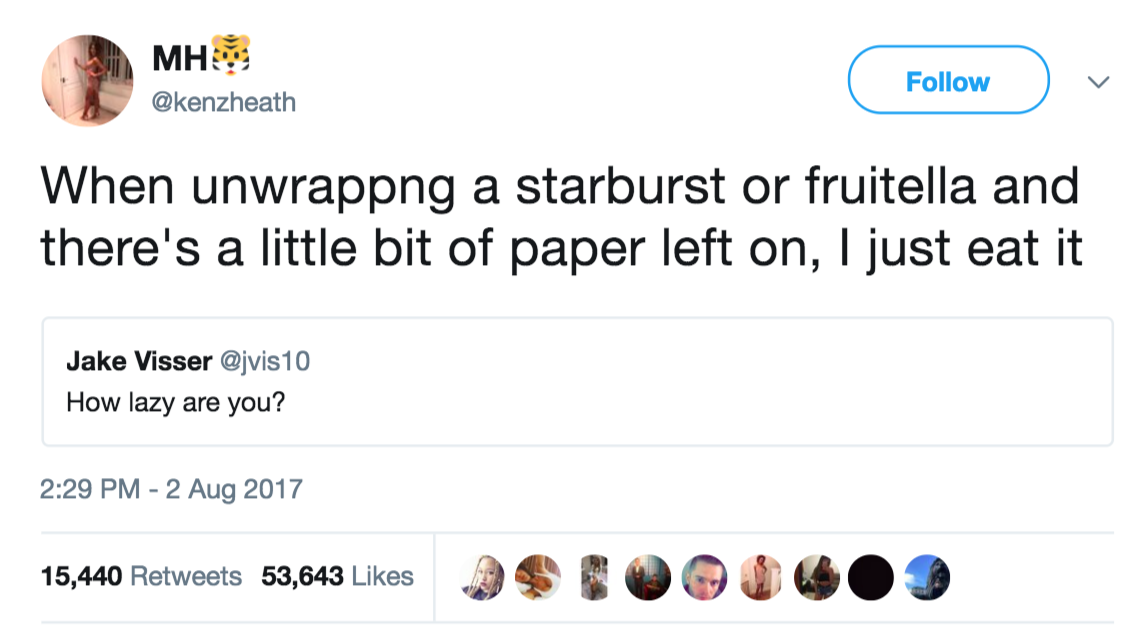This screenshot has width=1146, height=631.
Task: View the 15,440 Retweets list
Action: coord(141,576)
